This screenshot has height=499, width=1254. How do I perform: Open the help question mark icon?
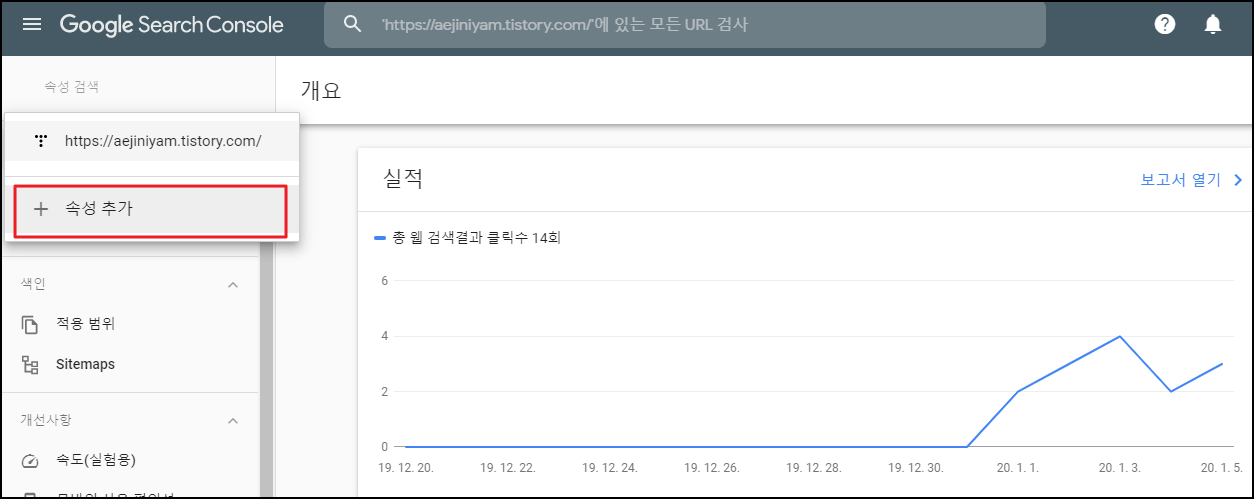point(1164,24)
